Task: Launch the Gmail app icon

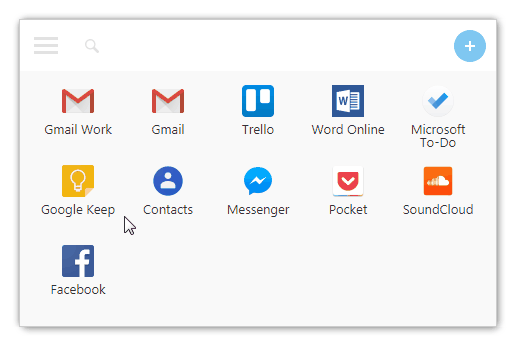Action: coord(168,101)
